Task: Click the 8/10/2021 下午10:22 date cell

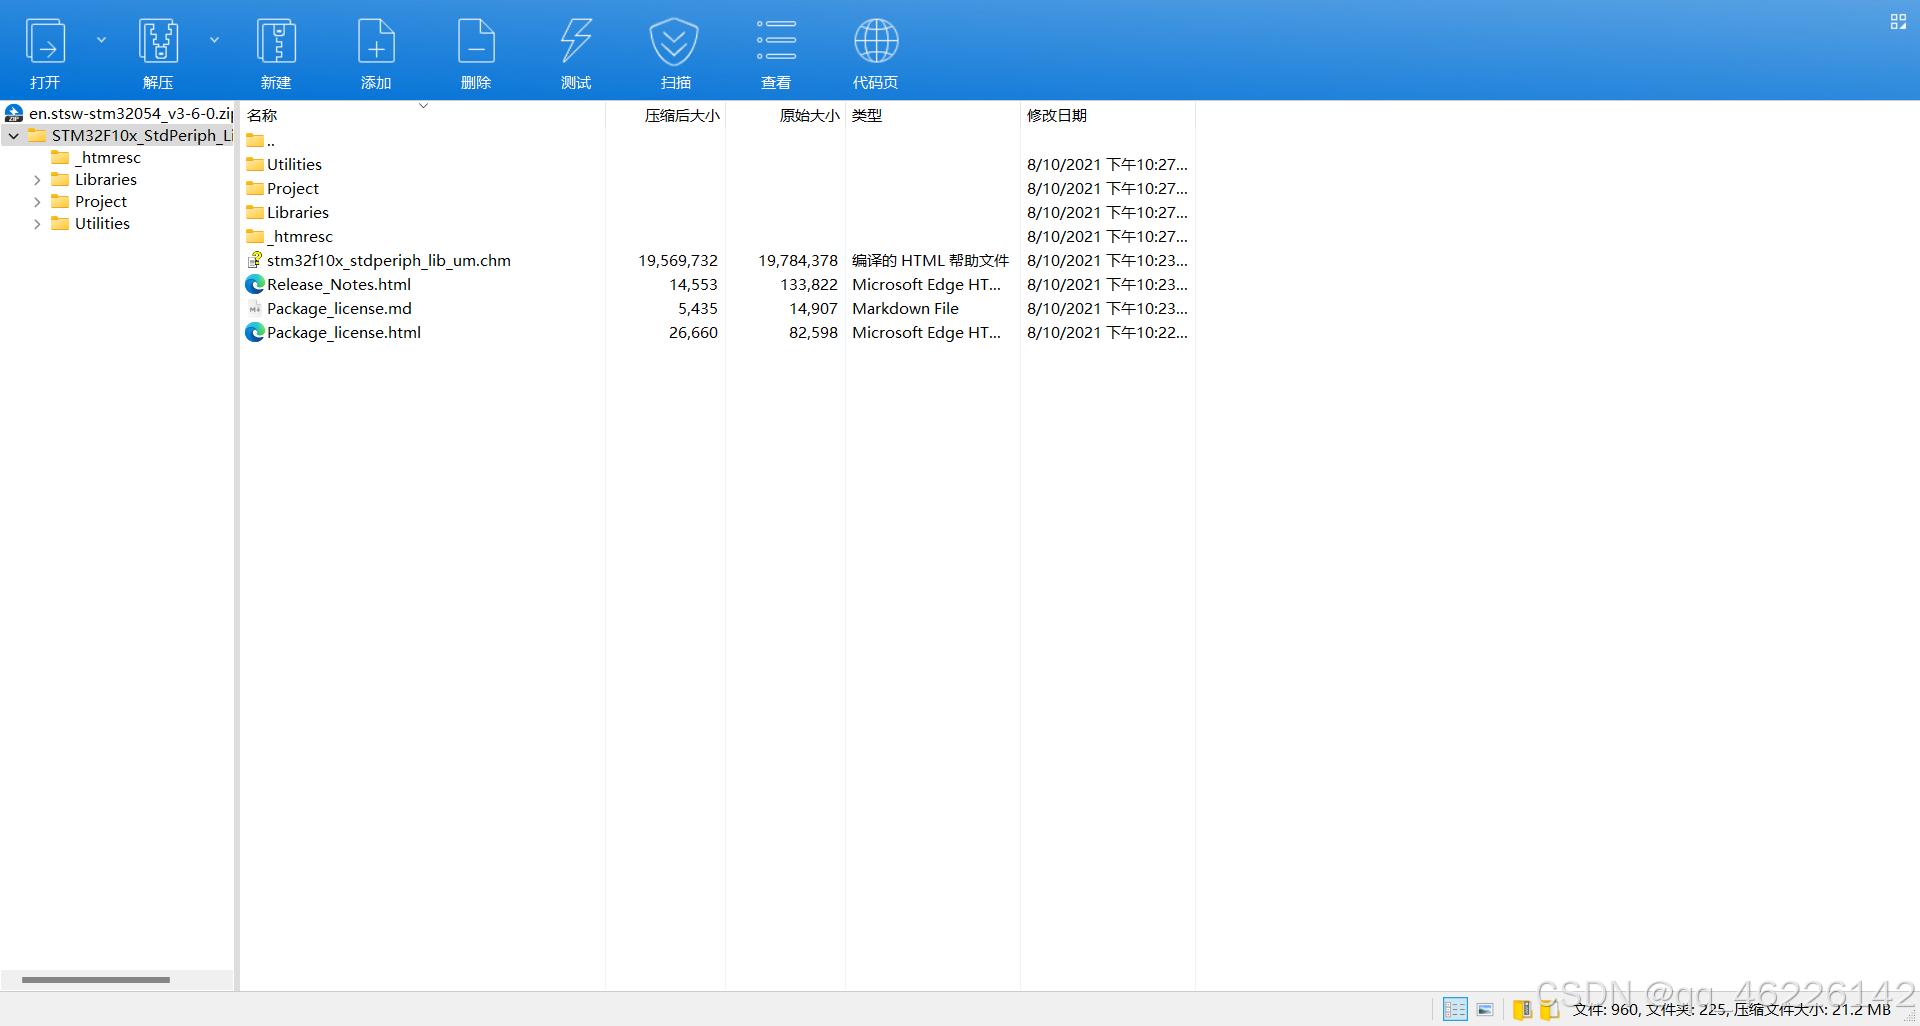Action: (x=1107, y=333)
